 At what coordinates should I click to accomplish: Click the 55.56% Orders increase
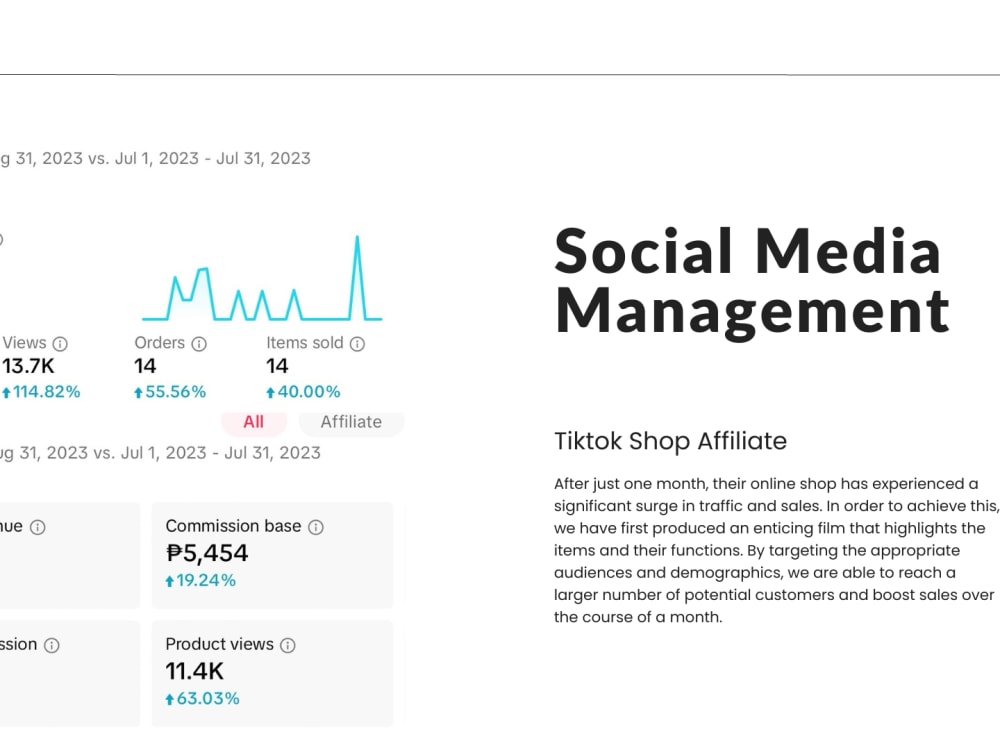click(x=170, y=392)
